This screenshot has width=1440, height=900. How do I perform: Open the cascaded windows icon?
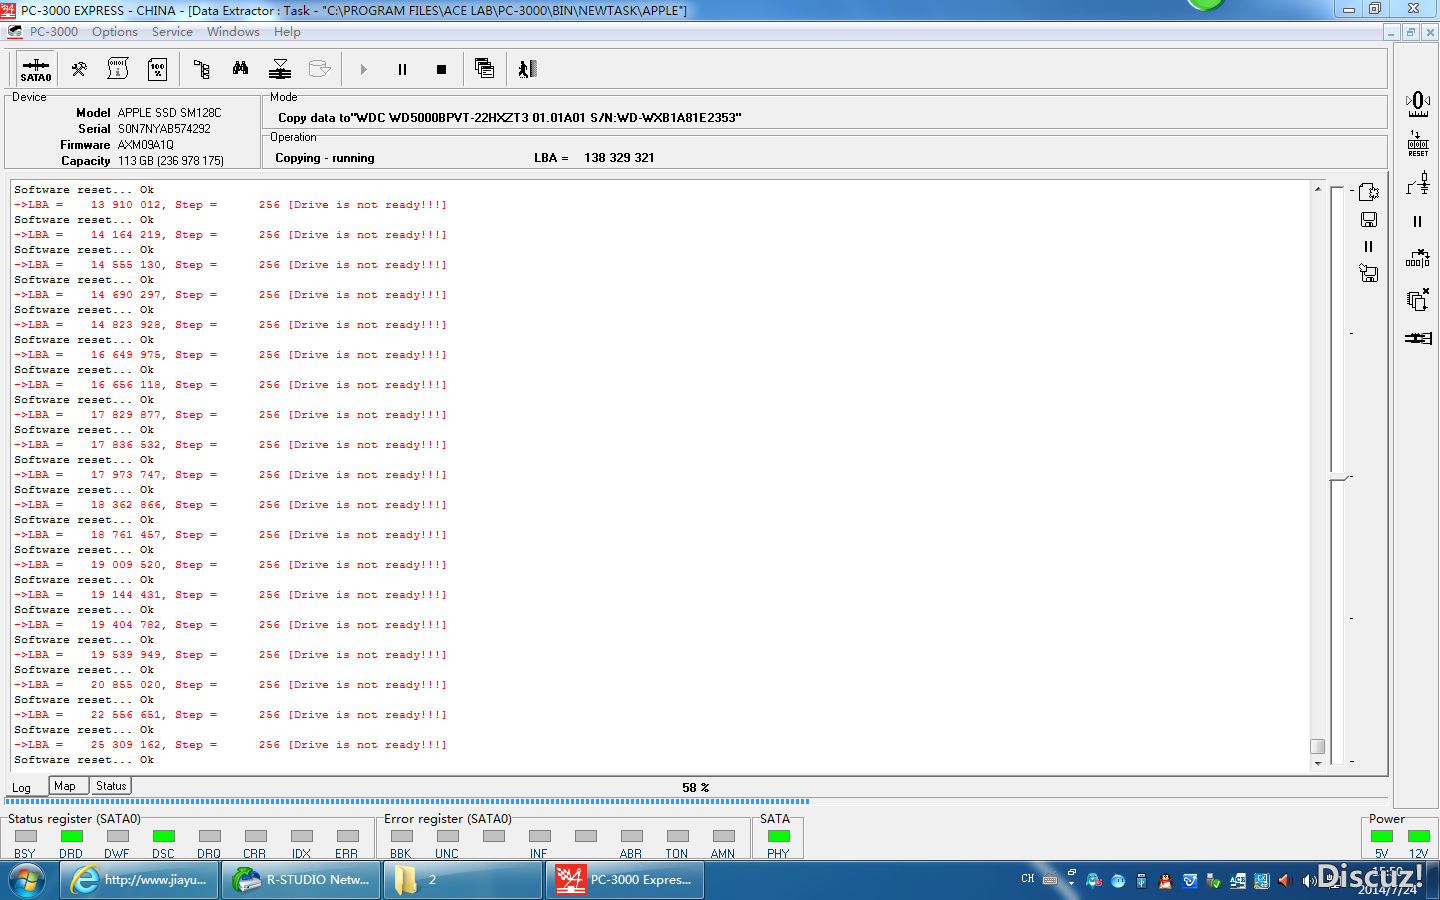pos(484,69)
